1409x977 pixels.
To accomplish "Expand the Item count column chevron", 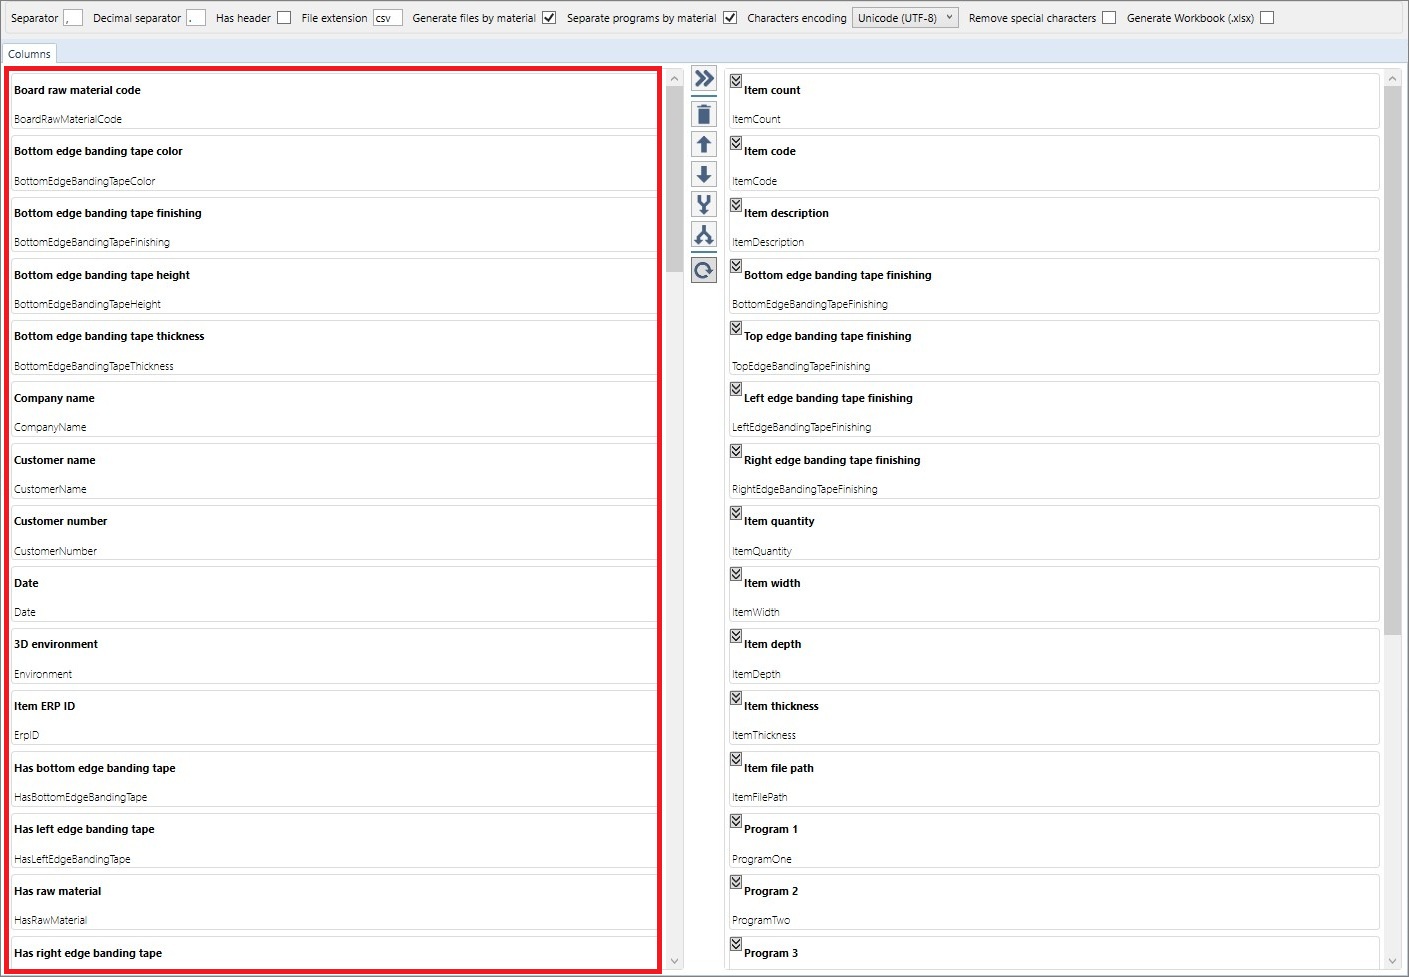I will [x=736, y=81].
